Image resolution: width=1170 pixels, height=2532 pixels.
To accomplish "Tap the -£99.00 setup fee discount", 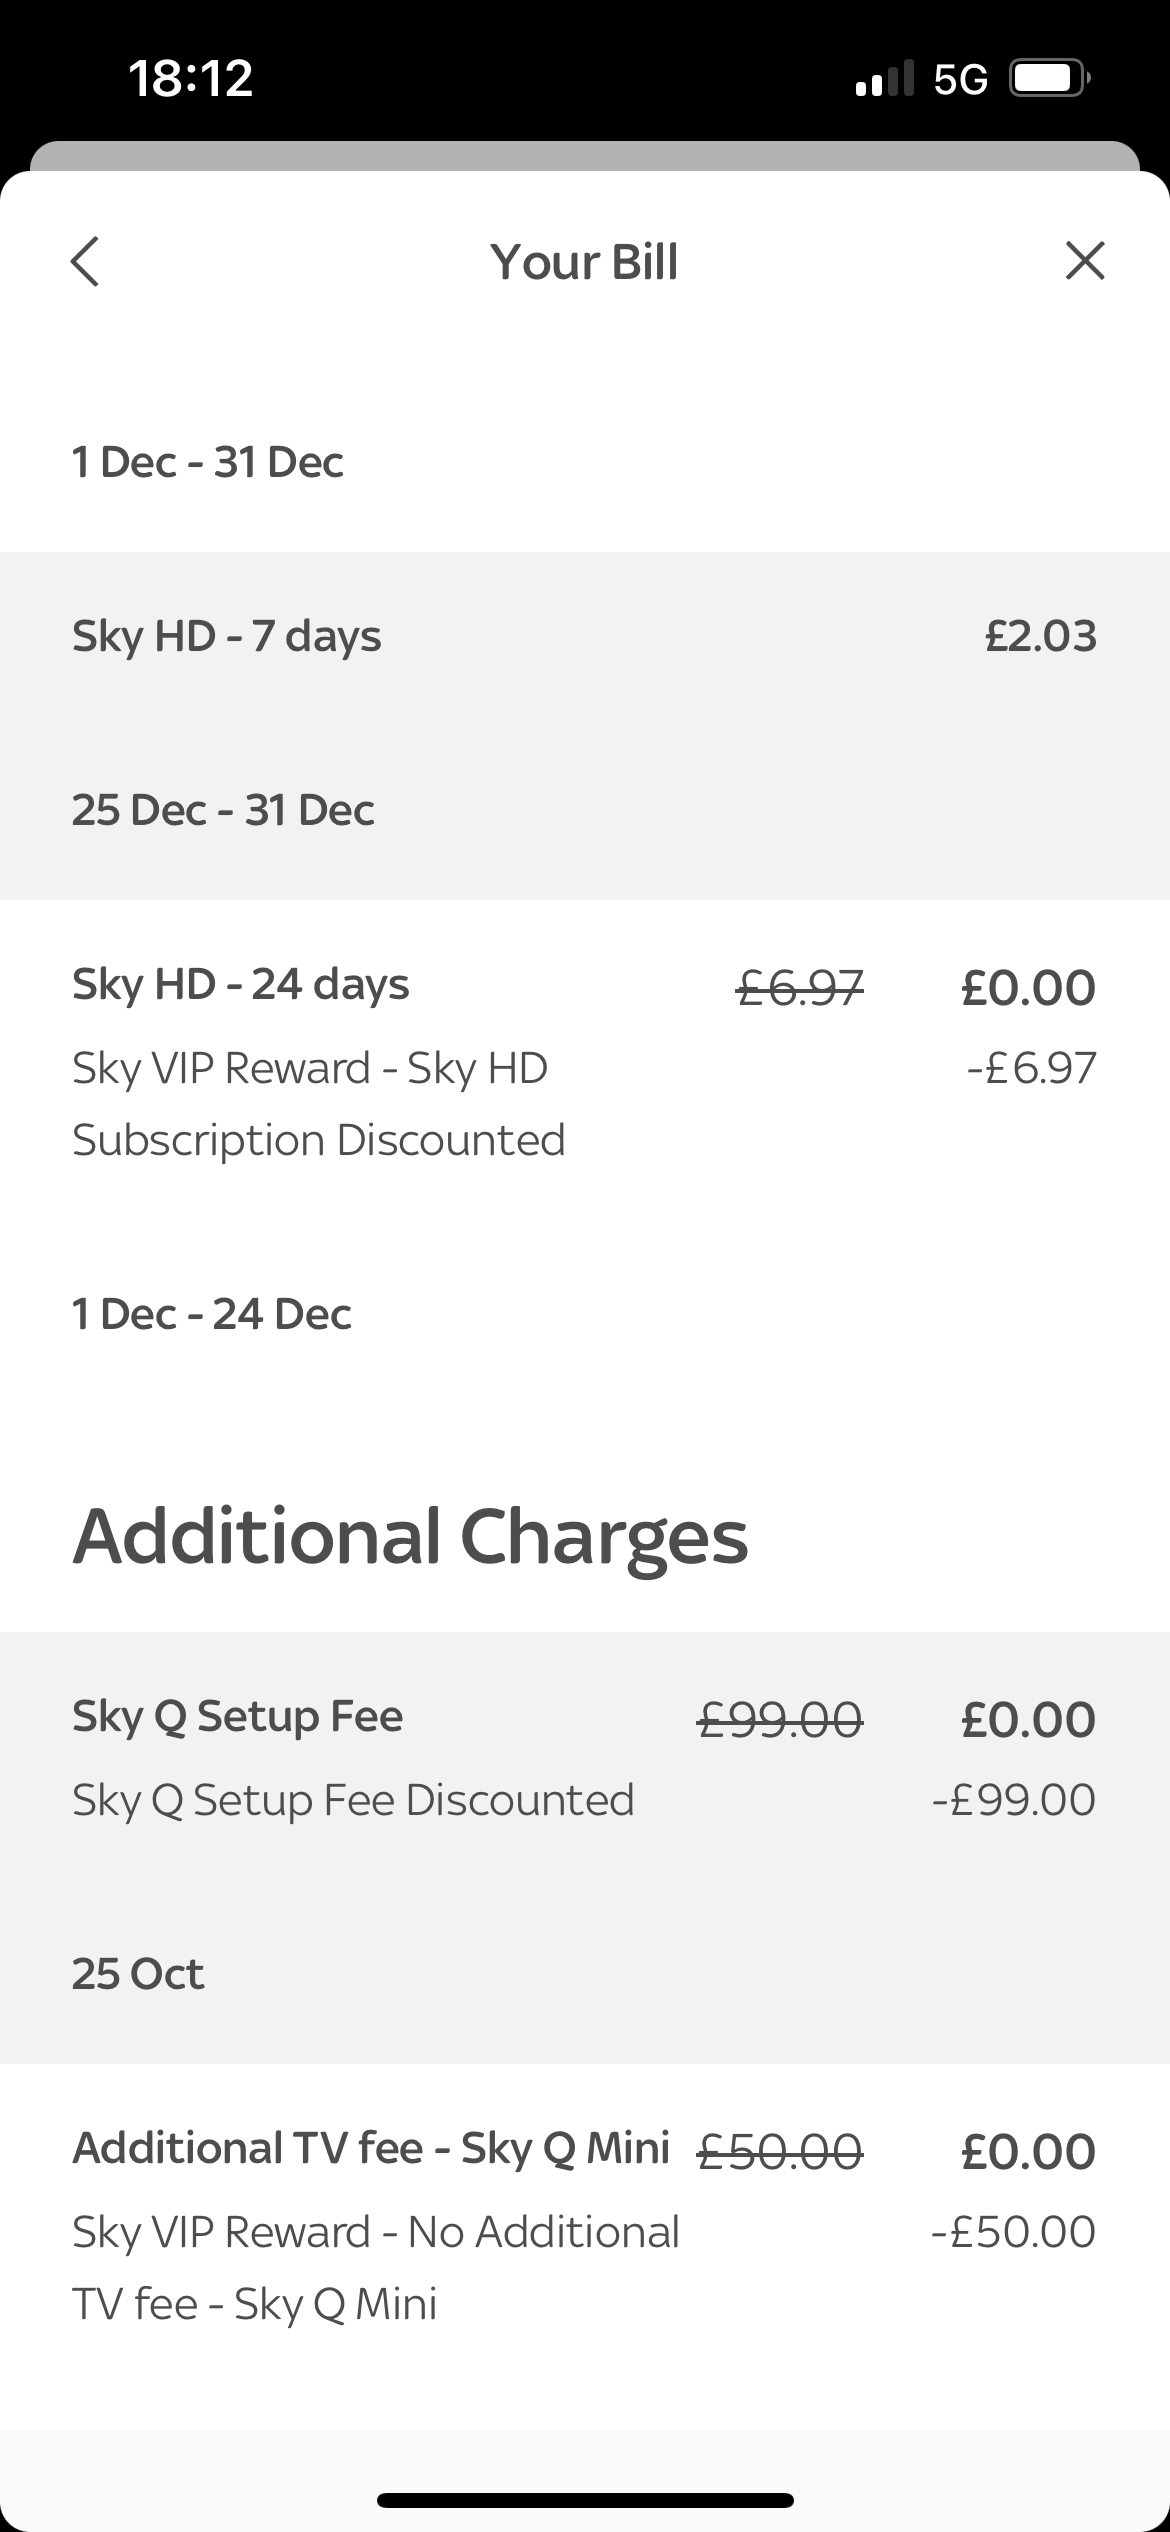I will coord(1014,1800).
